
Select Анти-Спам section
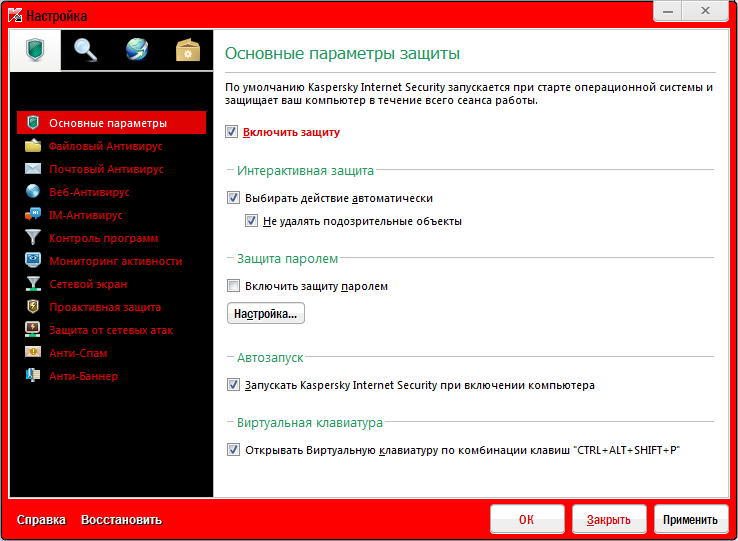pyautogui.click(x=78, y=353)
